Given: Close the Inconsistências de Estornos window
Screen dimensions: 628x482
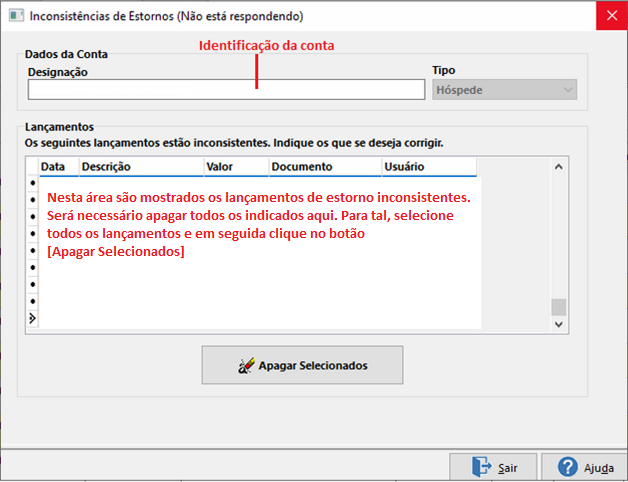Looking at the screenshot, I should (x=612, y=16).
